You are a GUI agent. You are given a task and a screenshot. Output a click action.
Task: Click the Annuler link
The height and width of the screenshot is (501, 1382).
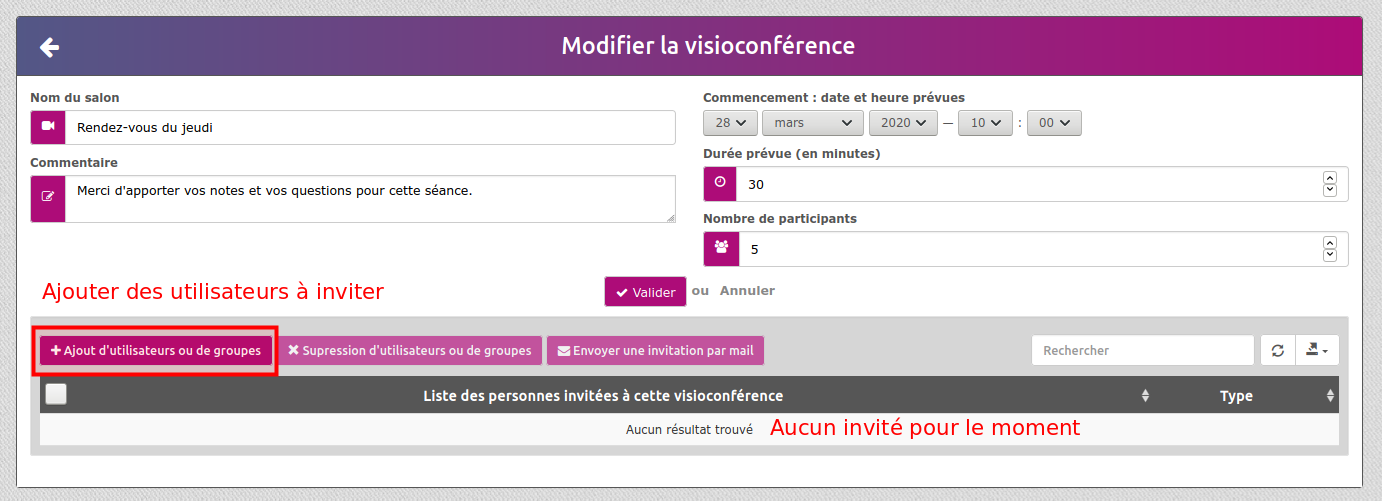tap(747, 291)
